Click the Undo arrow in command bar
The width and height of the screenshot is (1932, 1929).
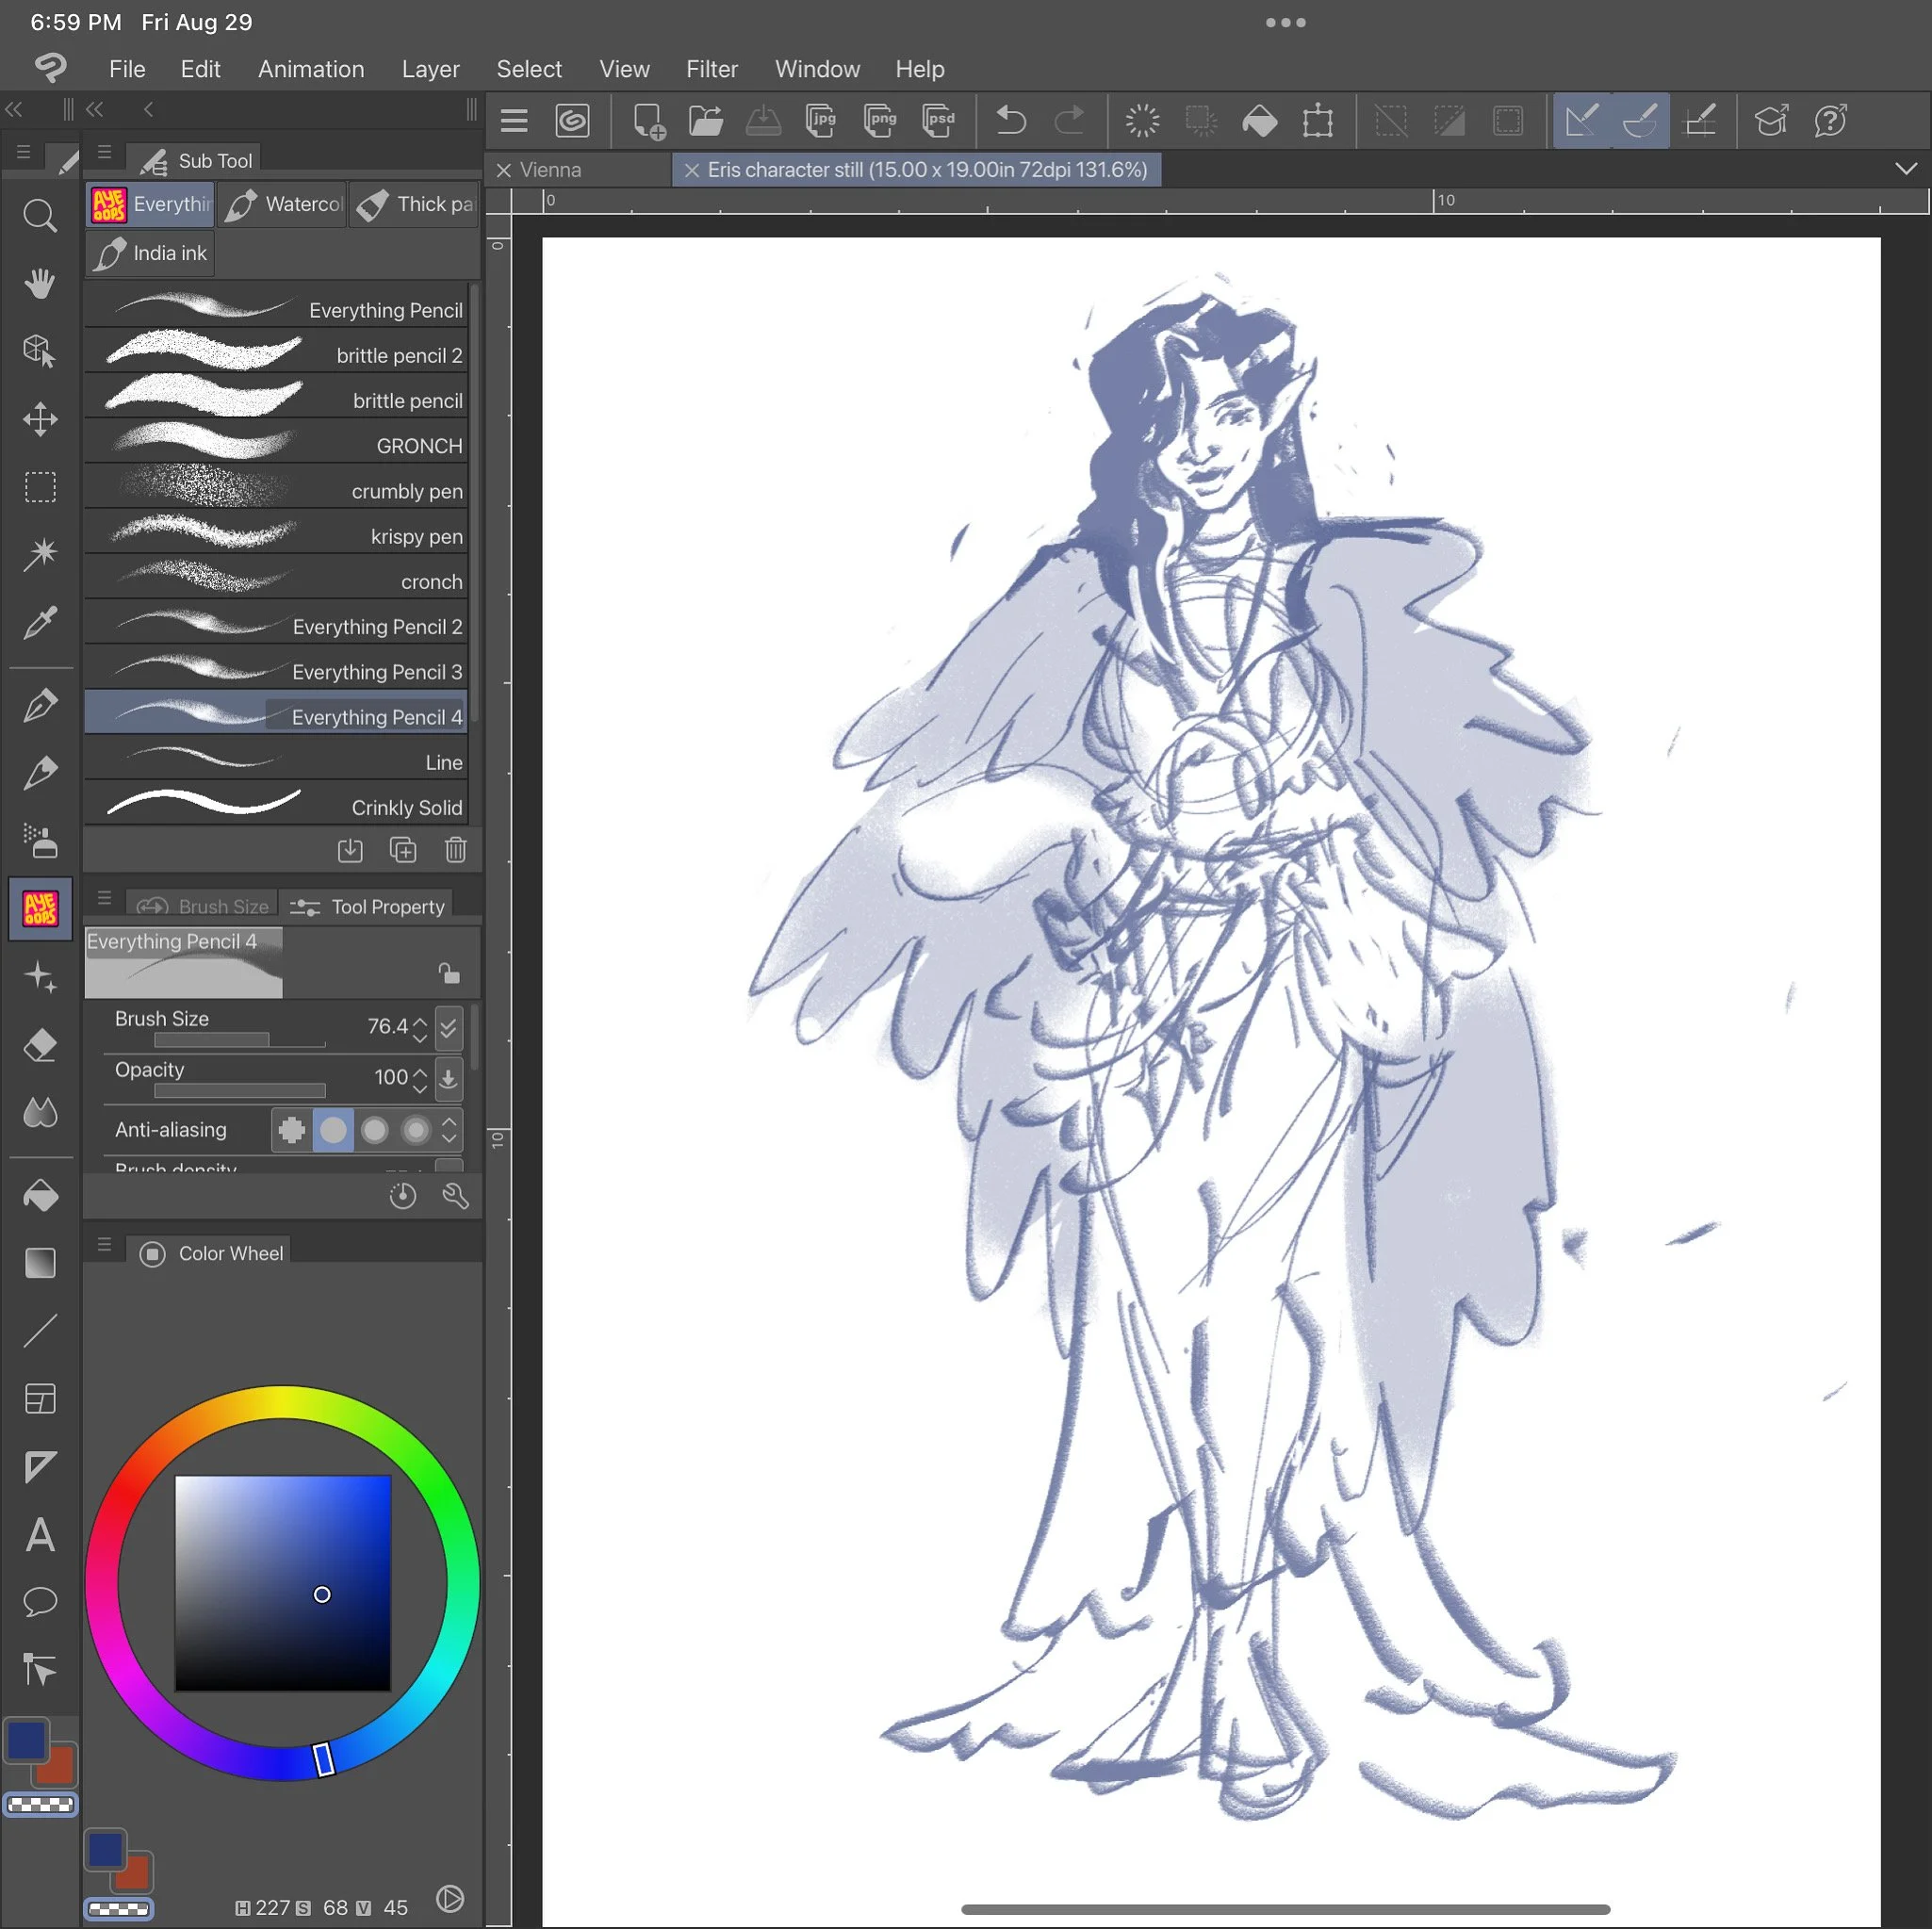[1011, 121]
